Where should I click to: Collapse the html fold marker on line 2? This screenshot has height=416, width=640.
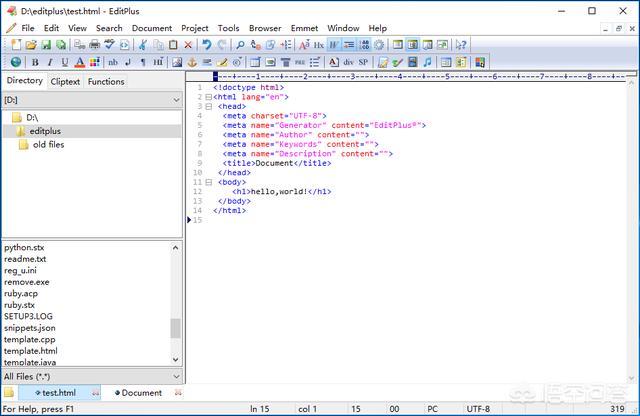click(208, 97)
